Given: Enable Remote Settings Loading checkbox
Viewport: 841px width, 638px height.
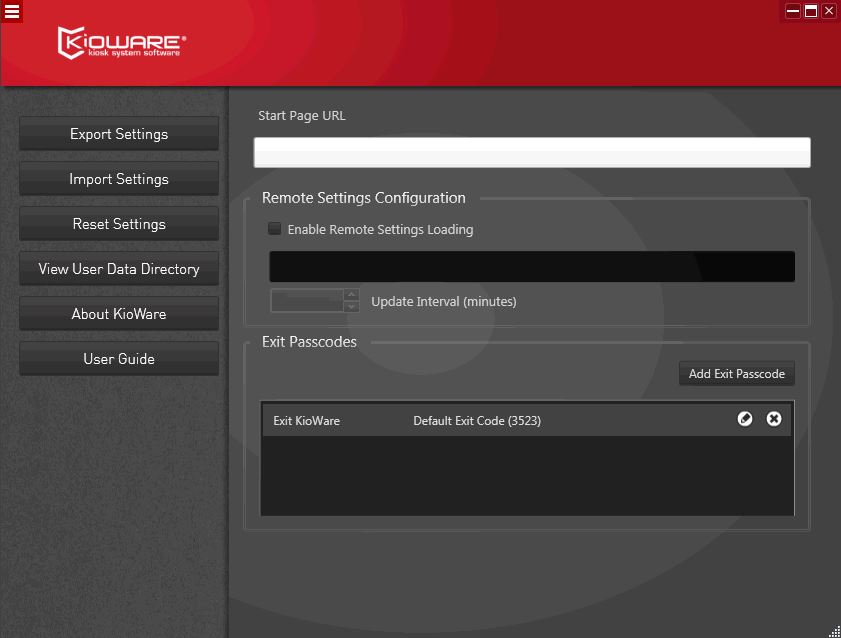Looking at the screenshot, I should pyautogui.click(x=275, y=229).
